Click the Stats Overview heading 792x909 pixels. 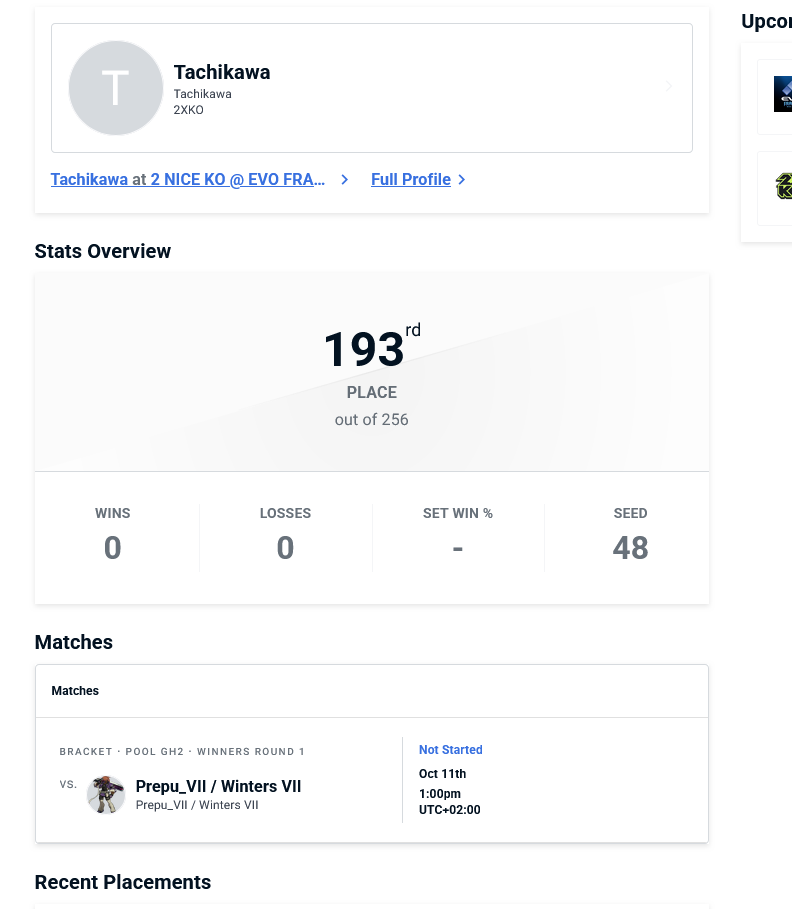pos(103,251)
